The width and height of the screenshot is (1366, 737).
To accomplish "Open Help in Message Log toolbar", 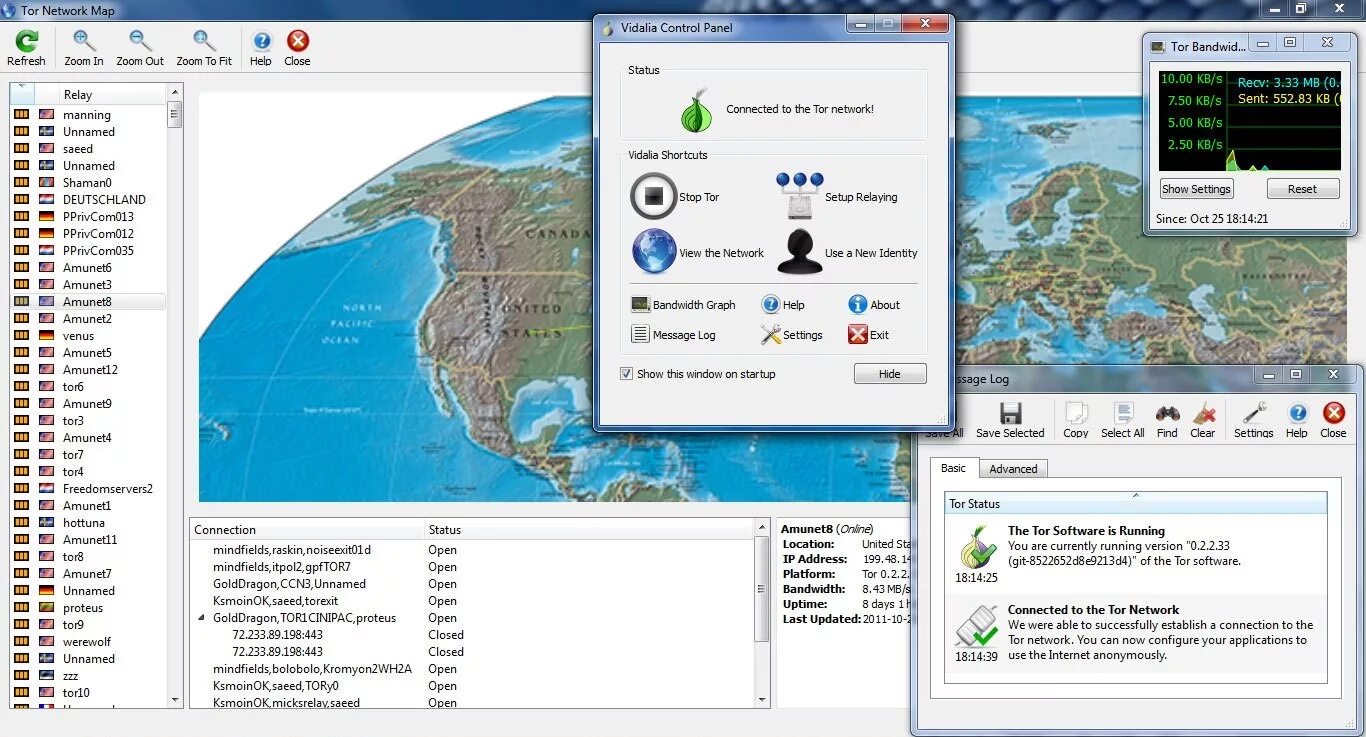I will tap(1297, 420).
